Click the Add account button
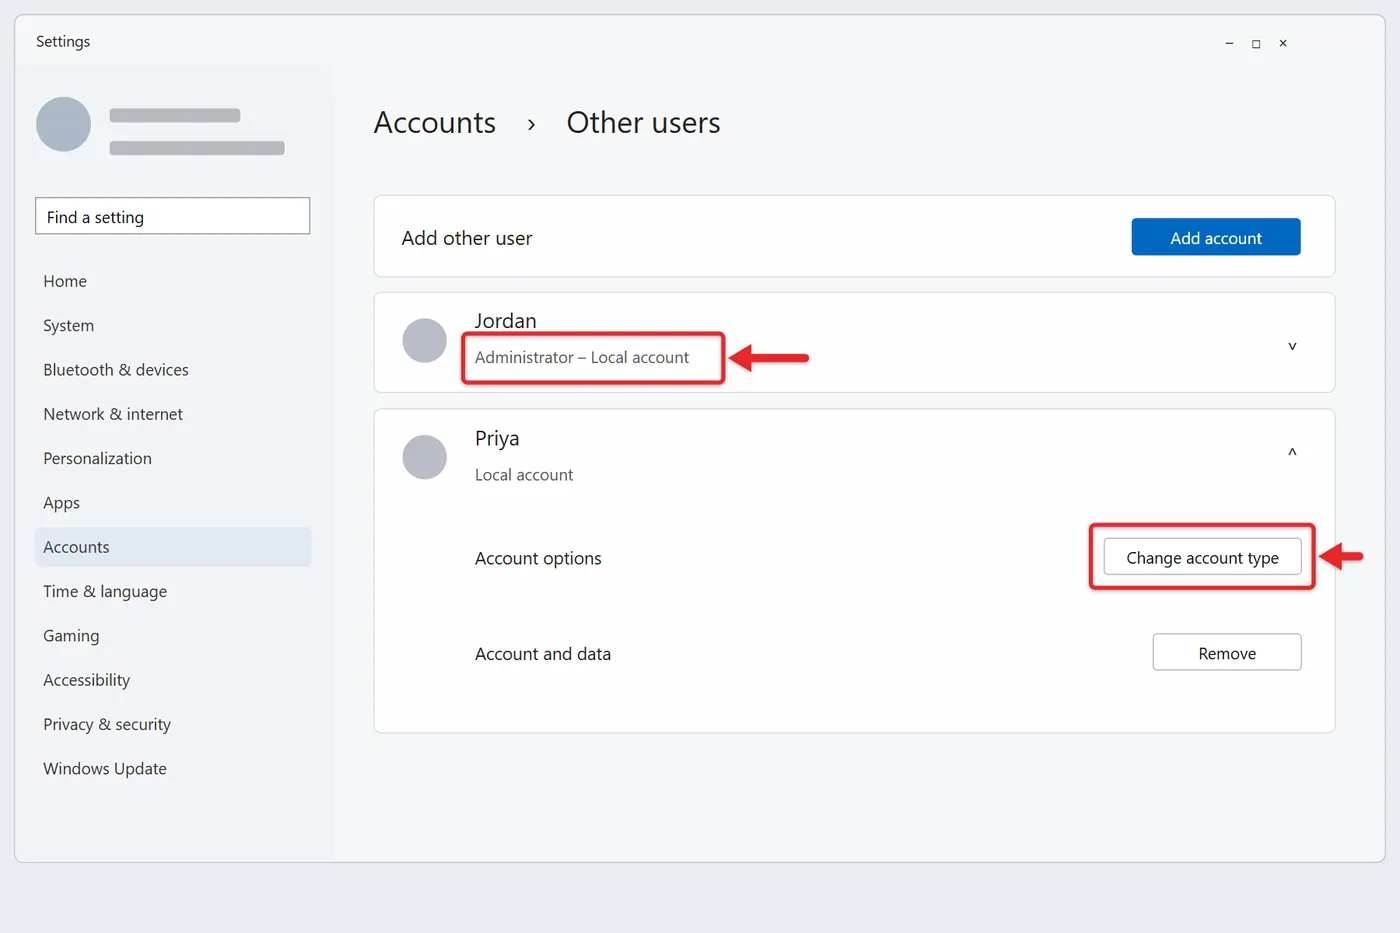 point(1216,237)
